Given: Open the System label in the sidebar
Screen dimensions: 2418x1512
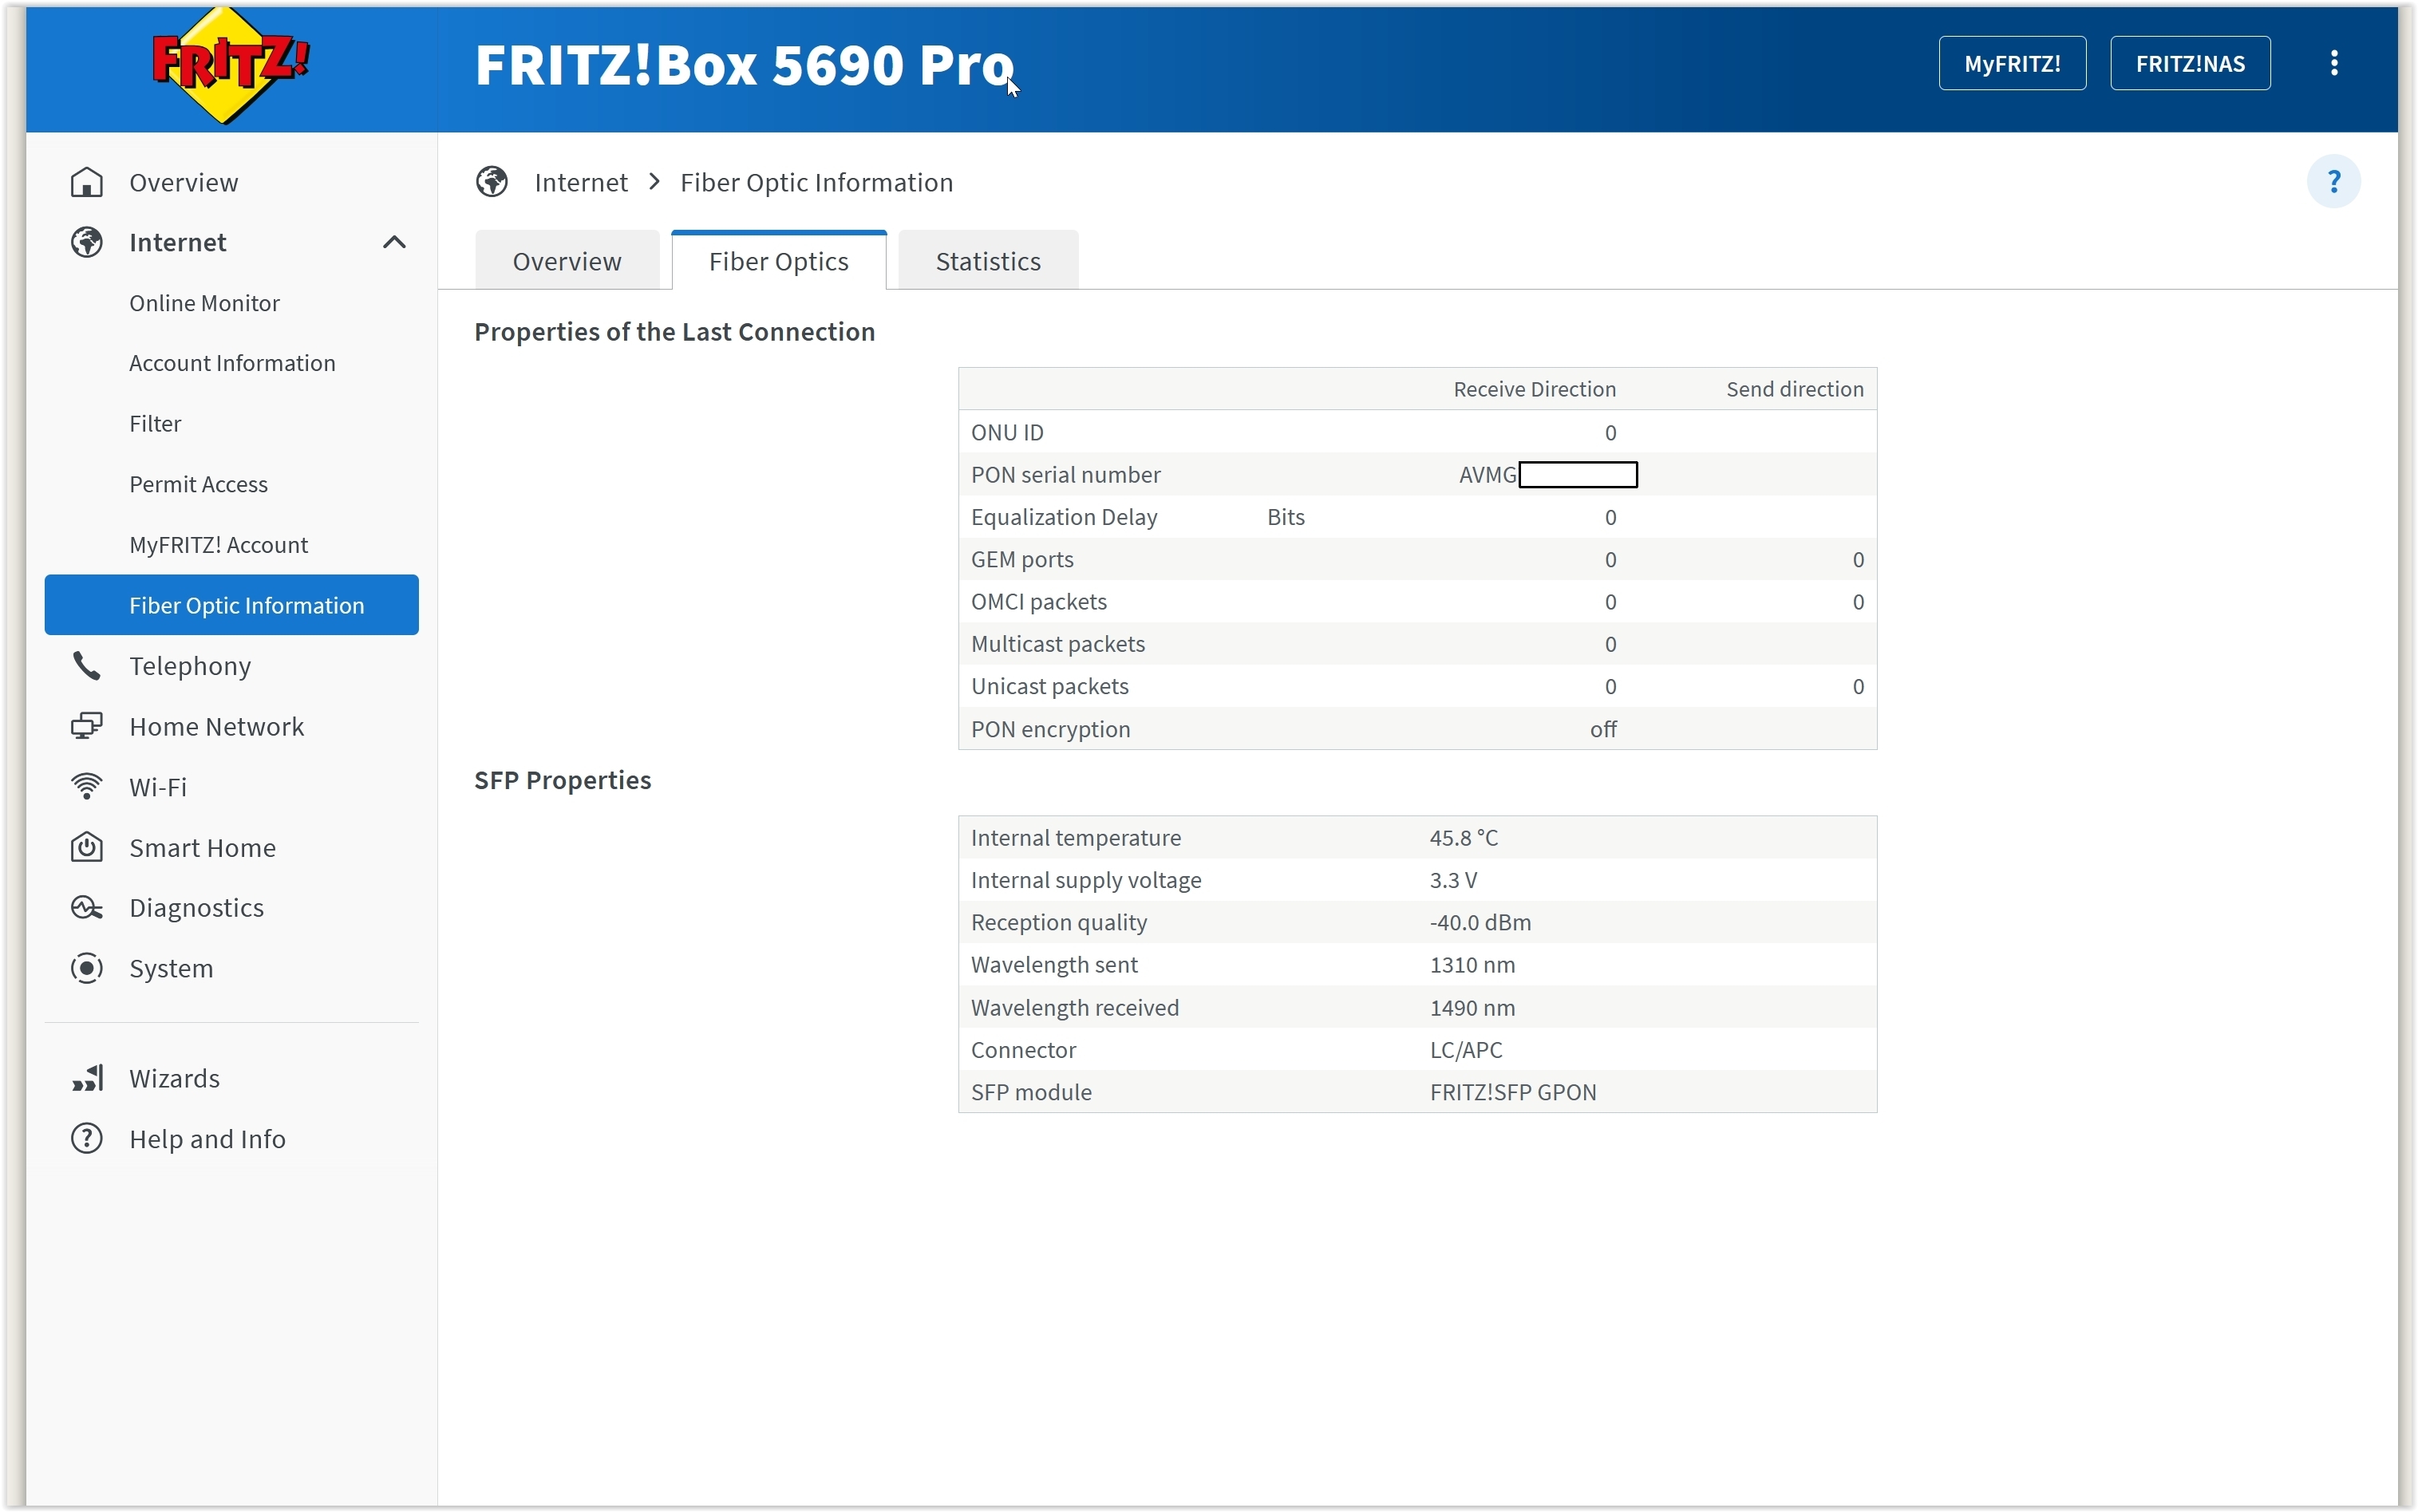Looking at the screenshot, I should (171, 968).
